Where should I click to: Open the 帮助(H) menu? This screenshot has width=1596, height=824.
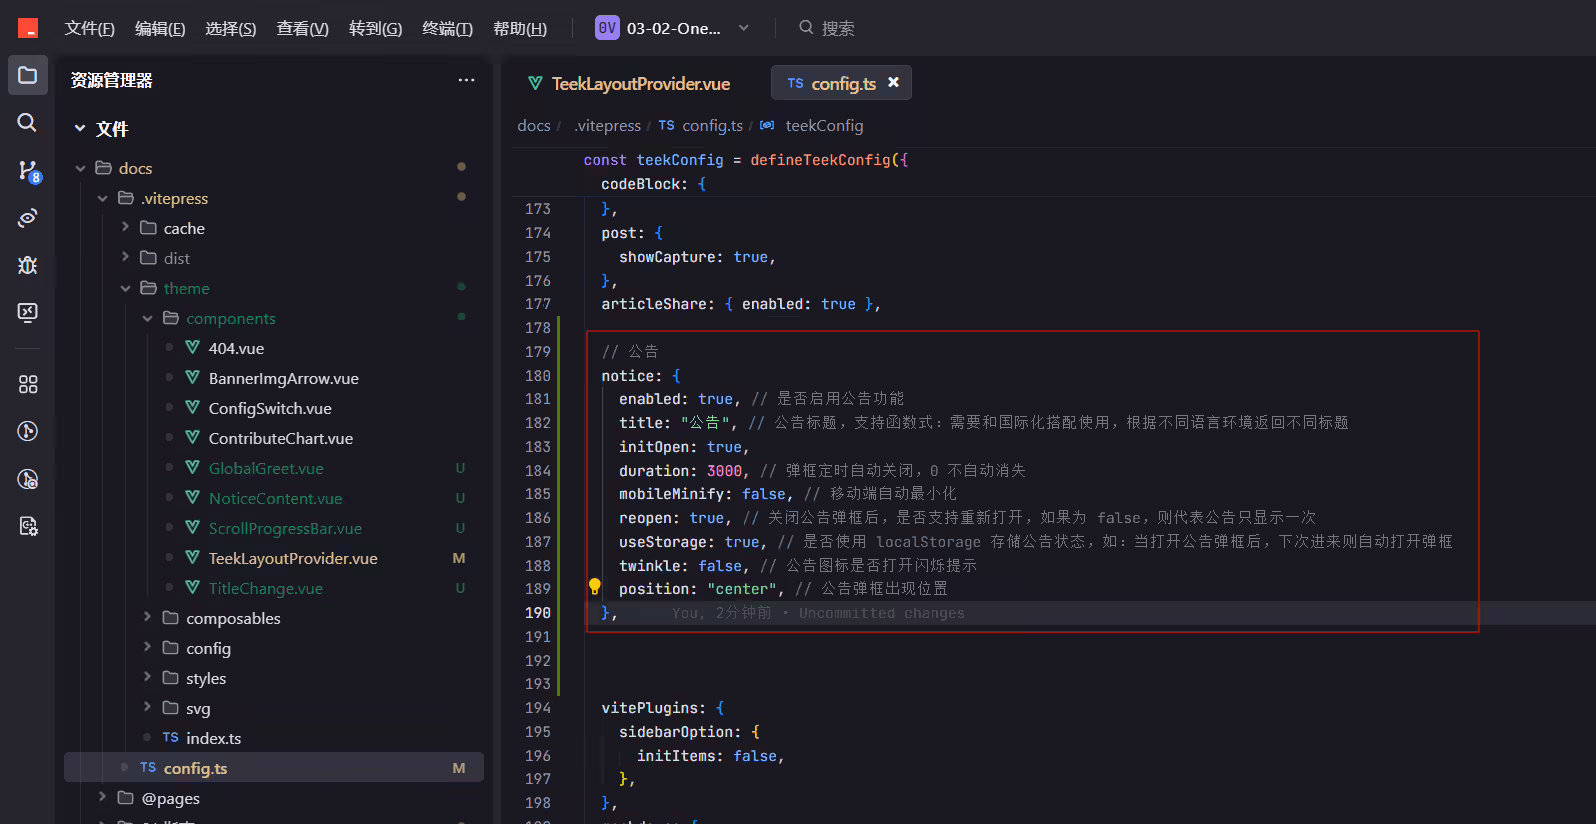pos(520,28)
